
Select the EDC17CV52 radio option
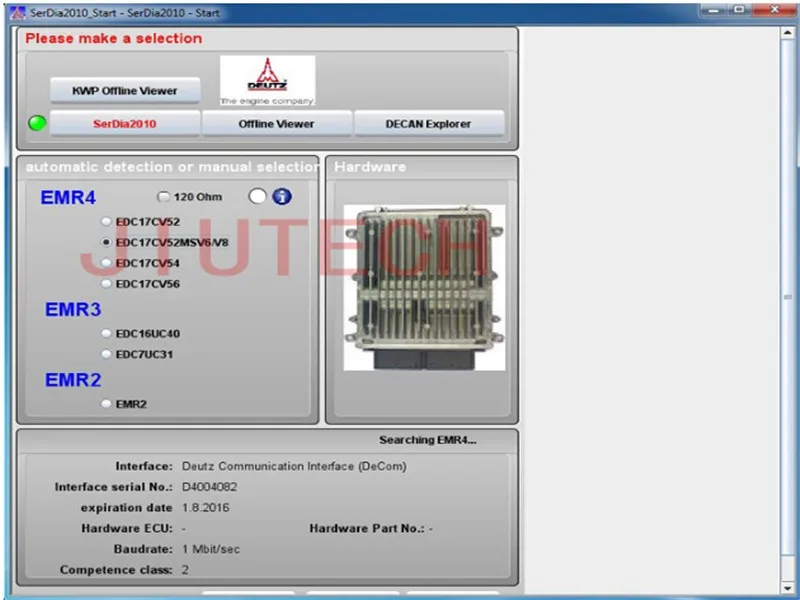[106, 222]
